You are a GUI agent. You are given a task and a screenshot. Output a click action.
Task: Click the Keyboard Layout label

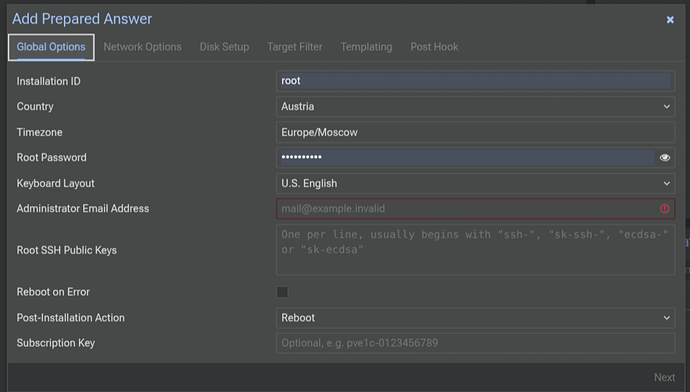tap(55, 183)
